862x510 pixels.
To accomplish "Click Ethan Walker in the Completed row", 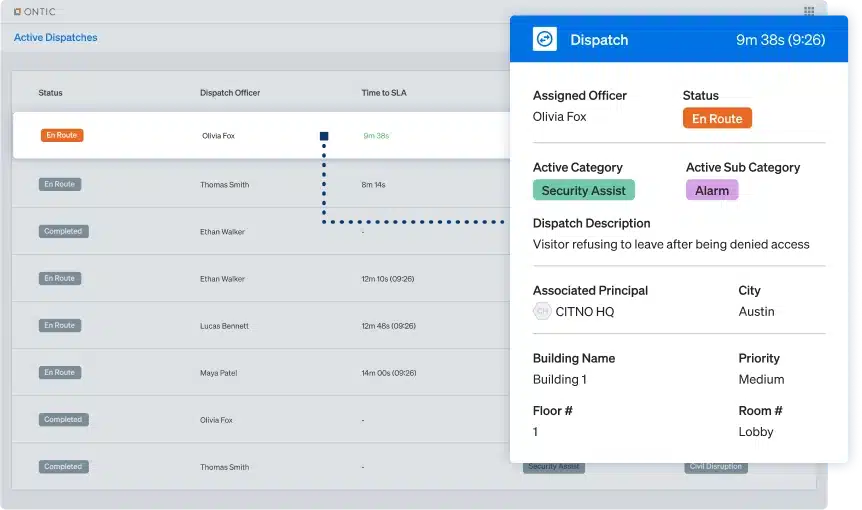I will (222, 232).
